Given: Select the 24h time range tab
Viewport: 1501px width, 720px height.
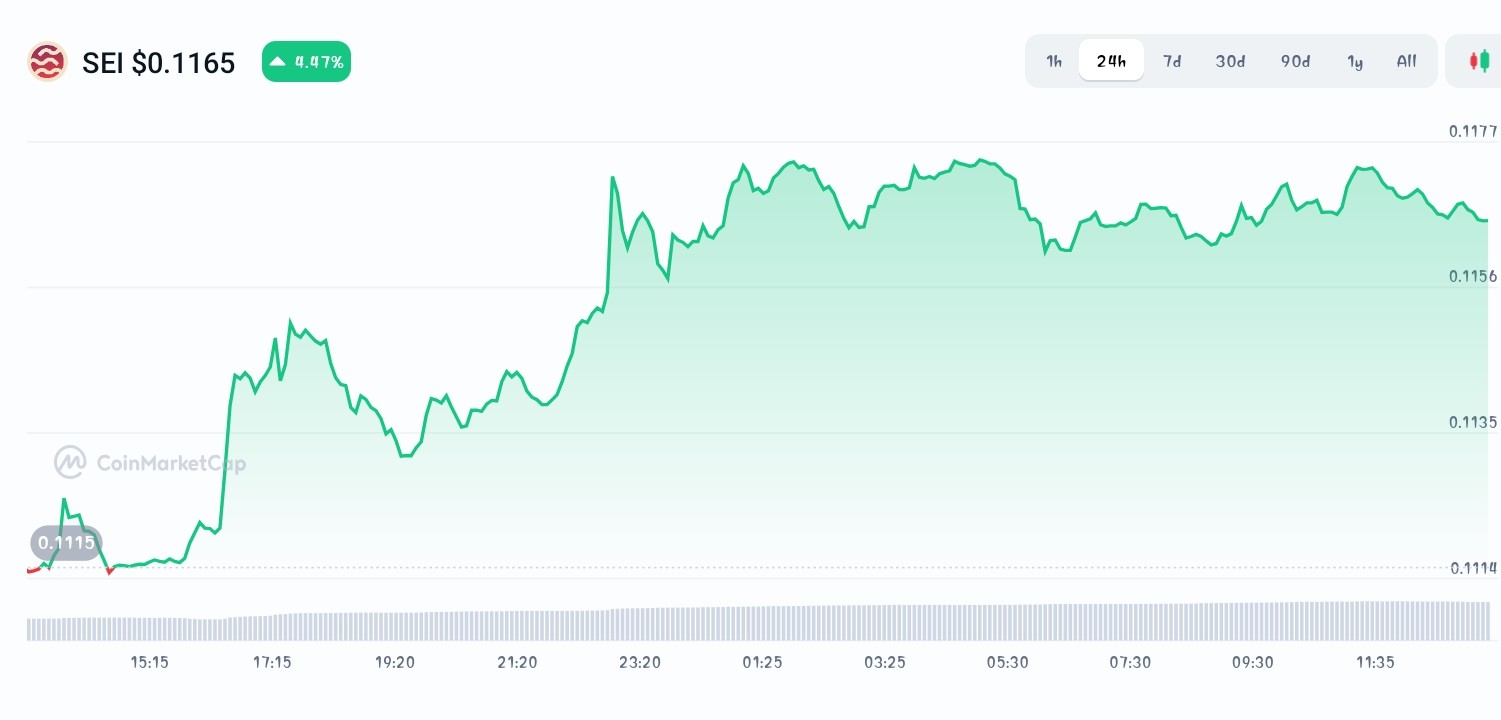Looking at the screenshot, I should tap(1111, 61).
